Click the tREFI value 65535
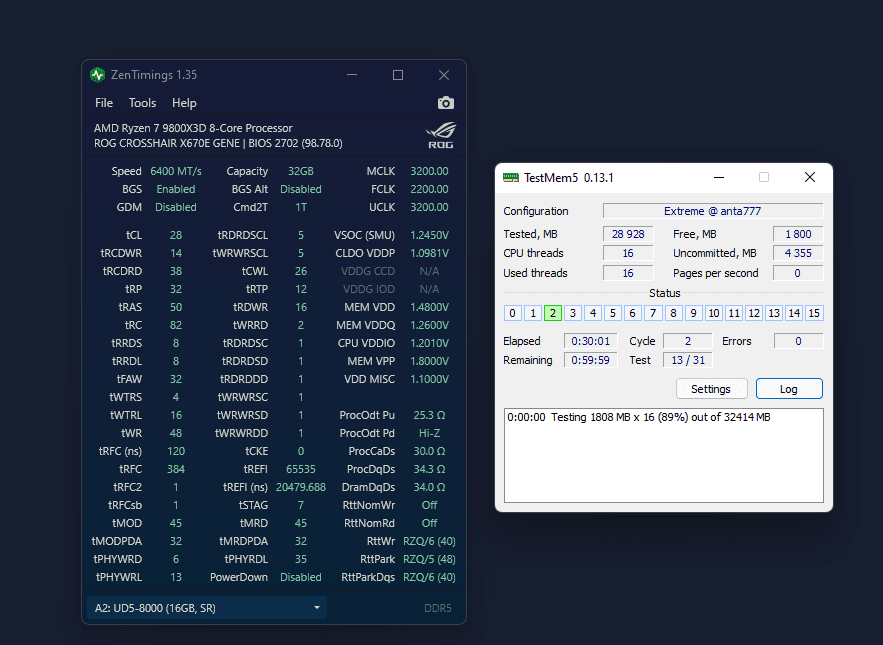Screen dimensions: 883x645 [x=301, y=469]
